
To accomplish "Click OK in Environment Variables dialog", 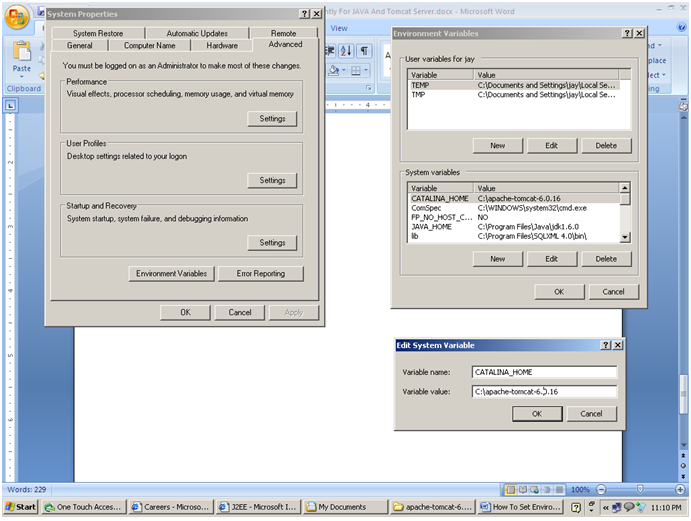I will [559, 292].
